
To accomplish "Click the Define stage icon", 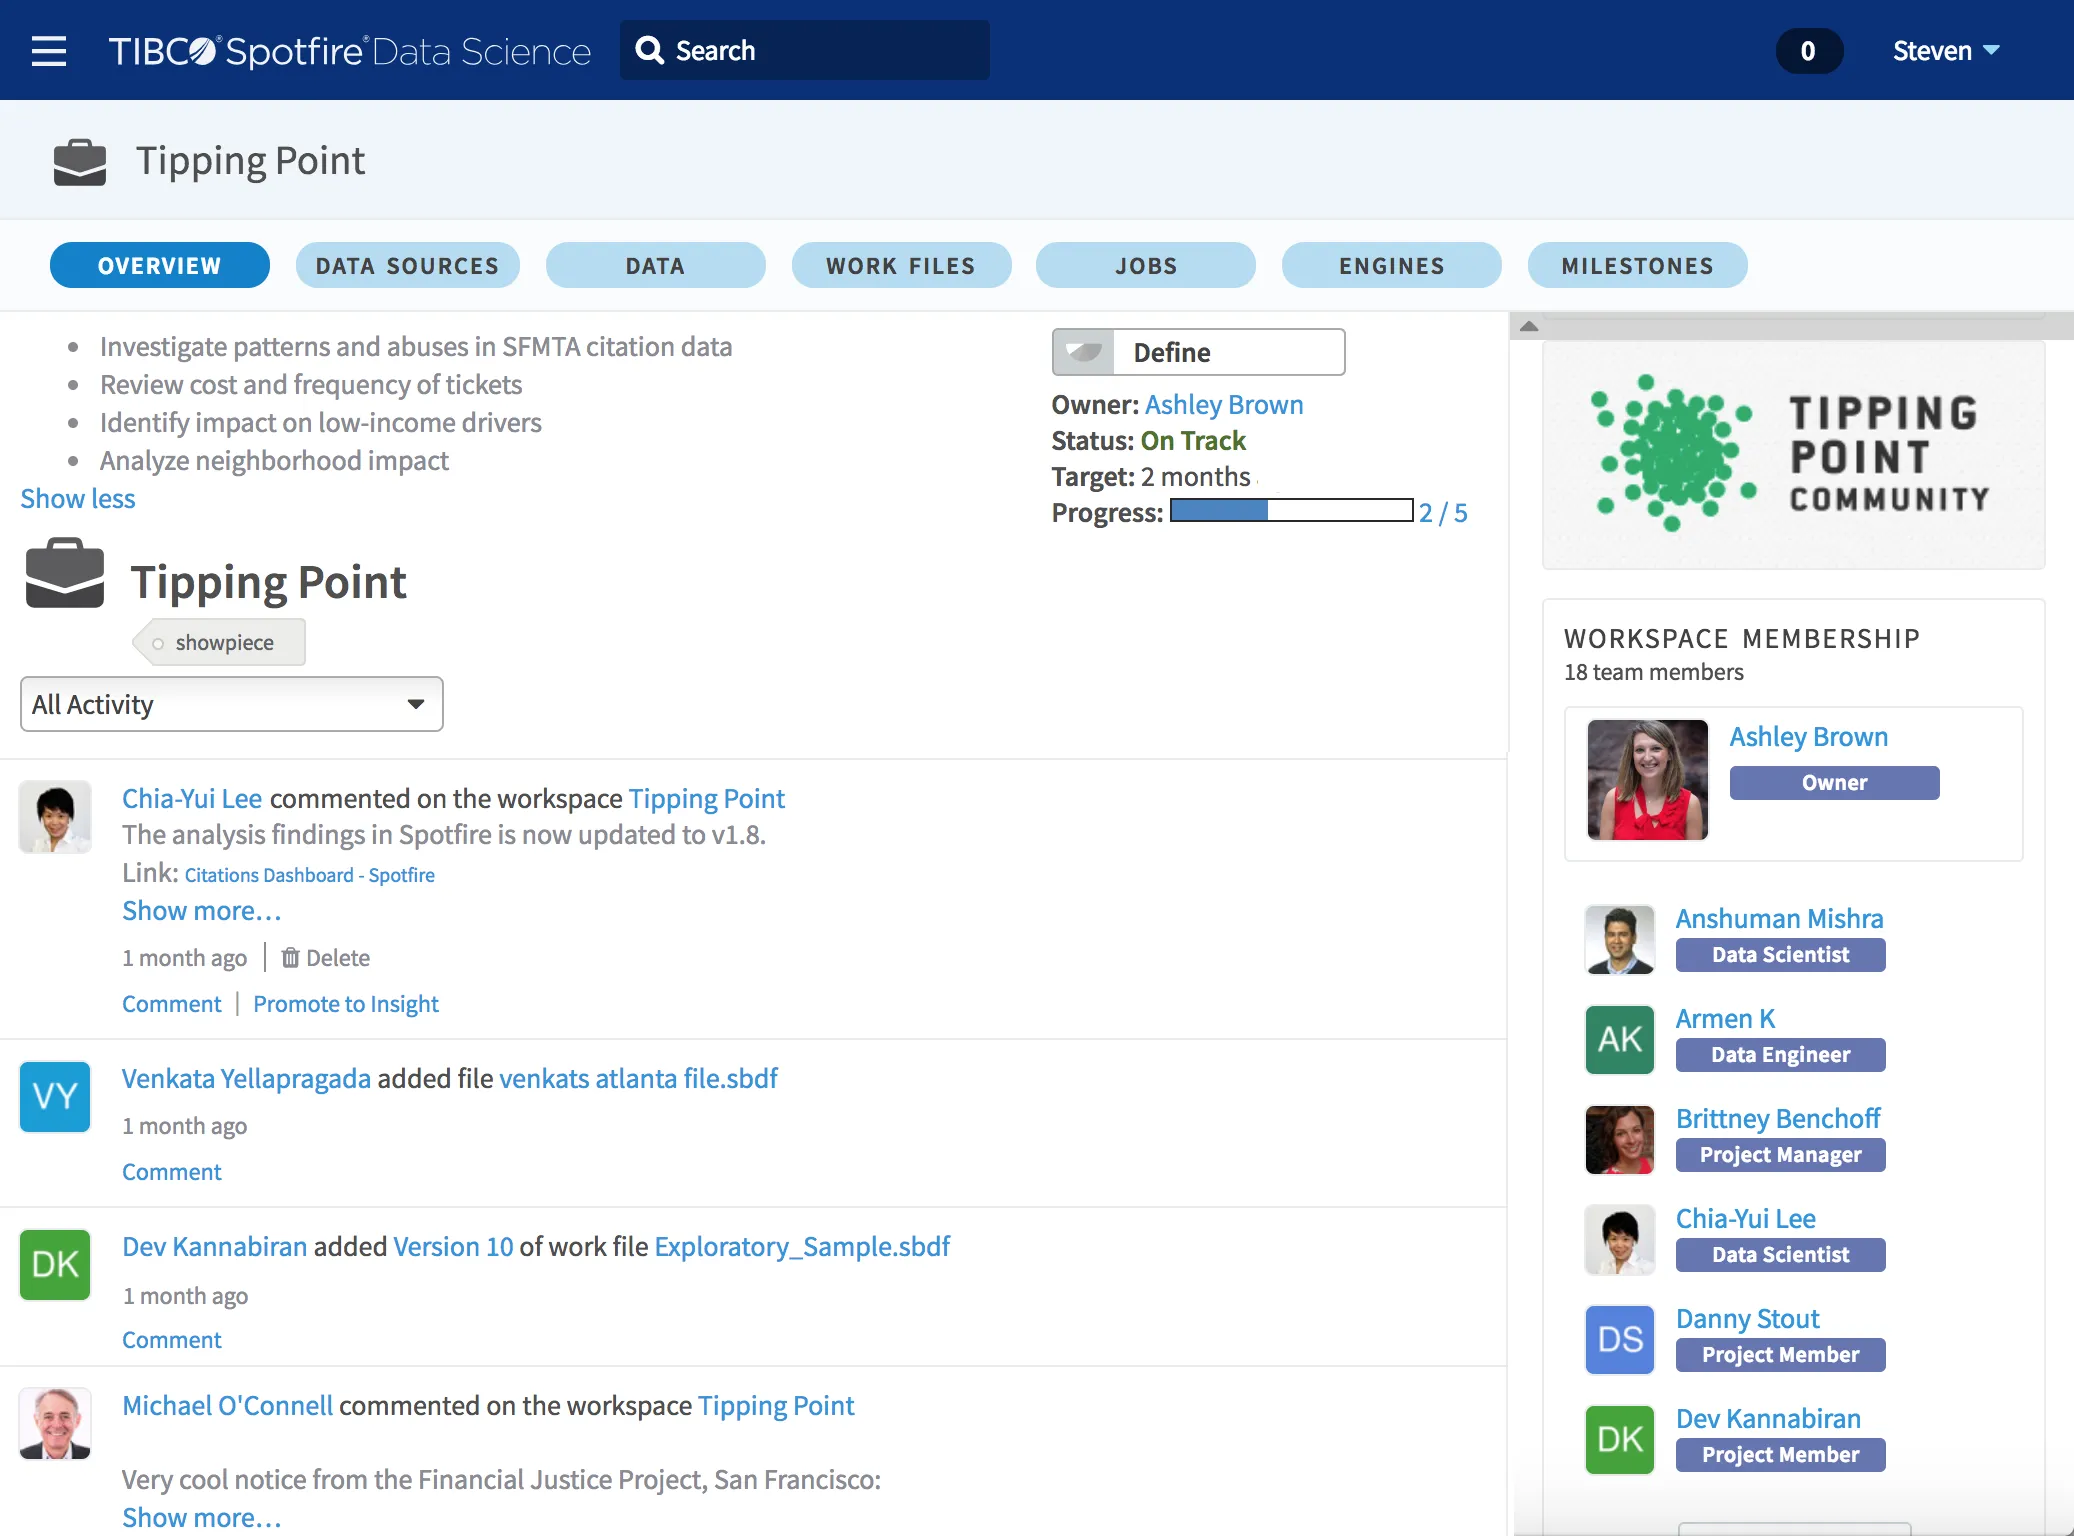I will pyautogui.click(x=1083, y=352).
